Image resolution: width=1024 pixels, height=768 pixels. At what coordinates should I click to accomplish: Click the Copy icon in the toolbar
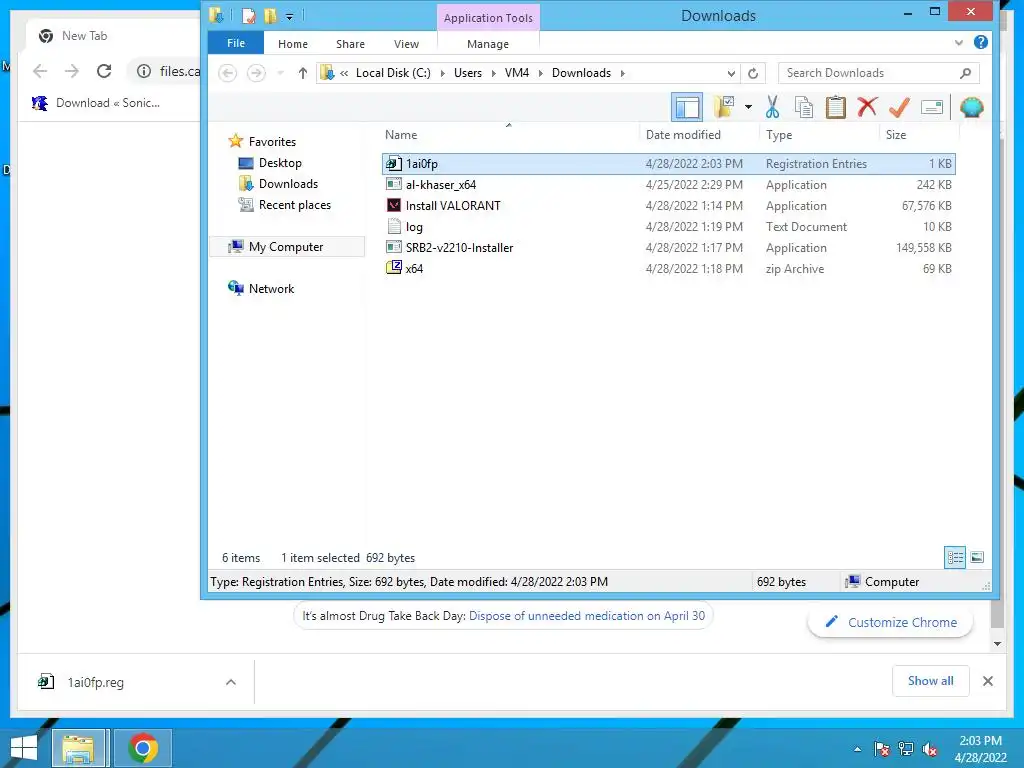click(x=804, y=107)
